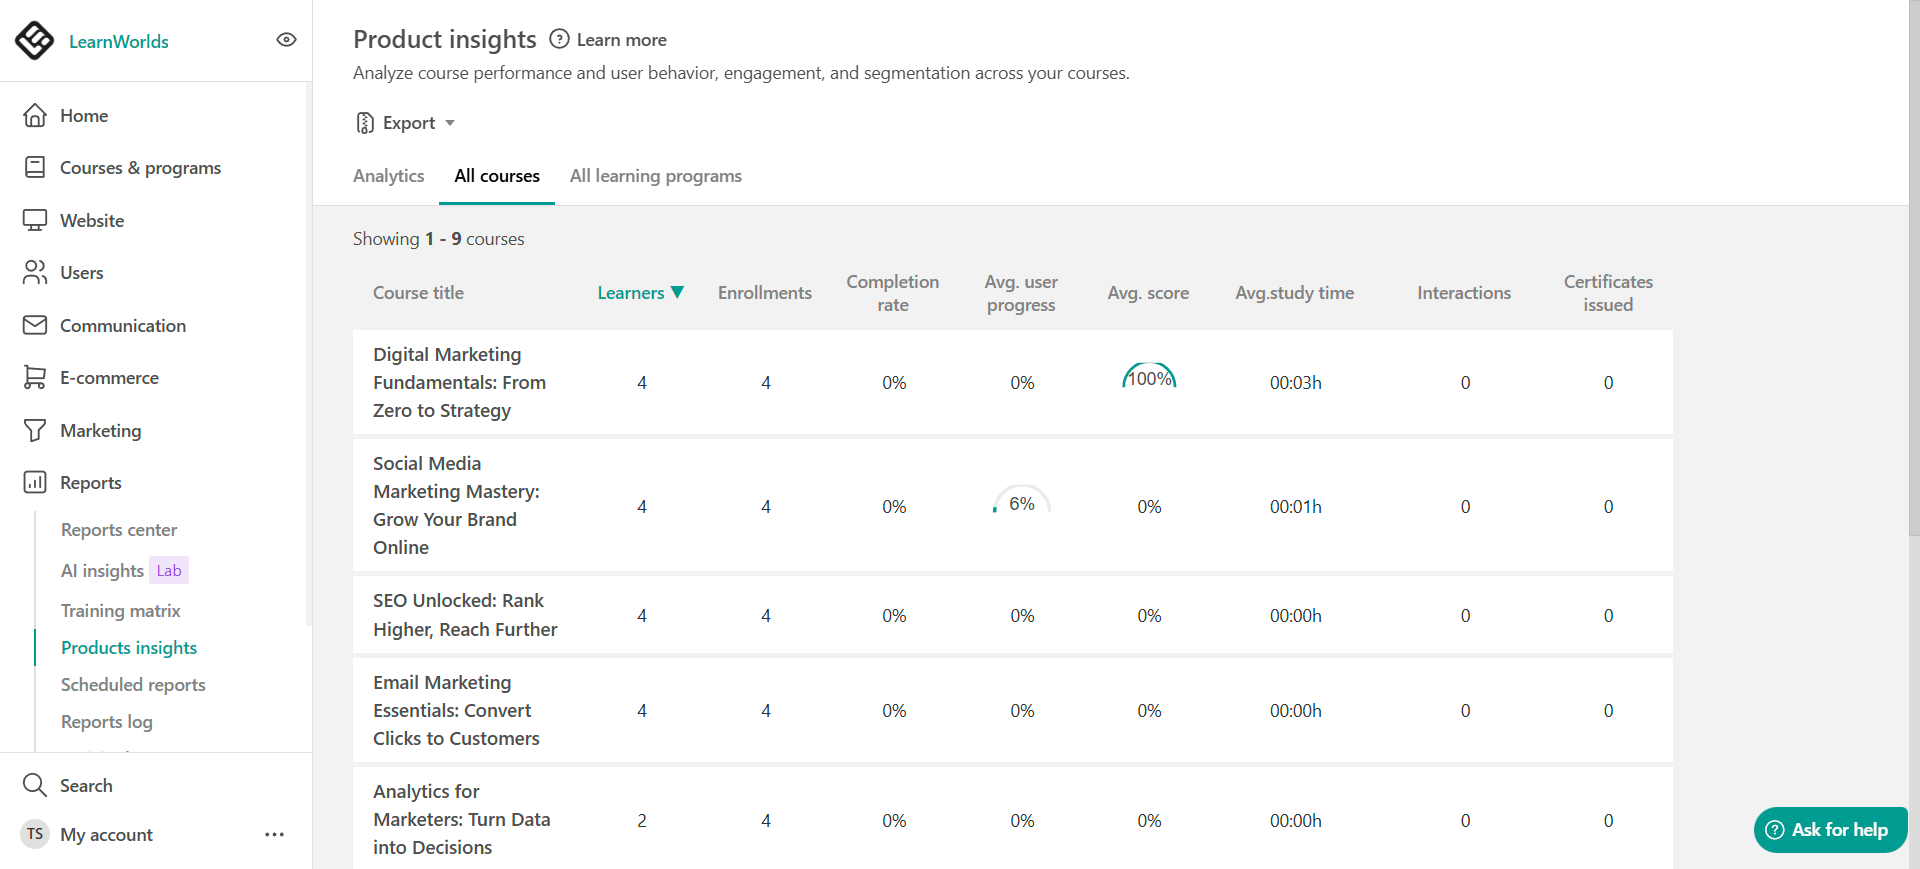
Task: Open Communication via the envelope icon
Action: click(x=35, y=325)
